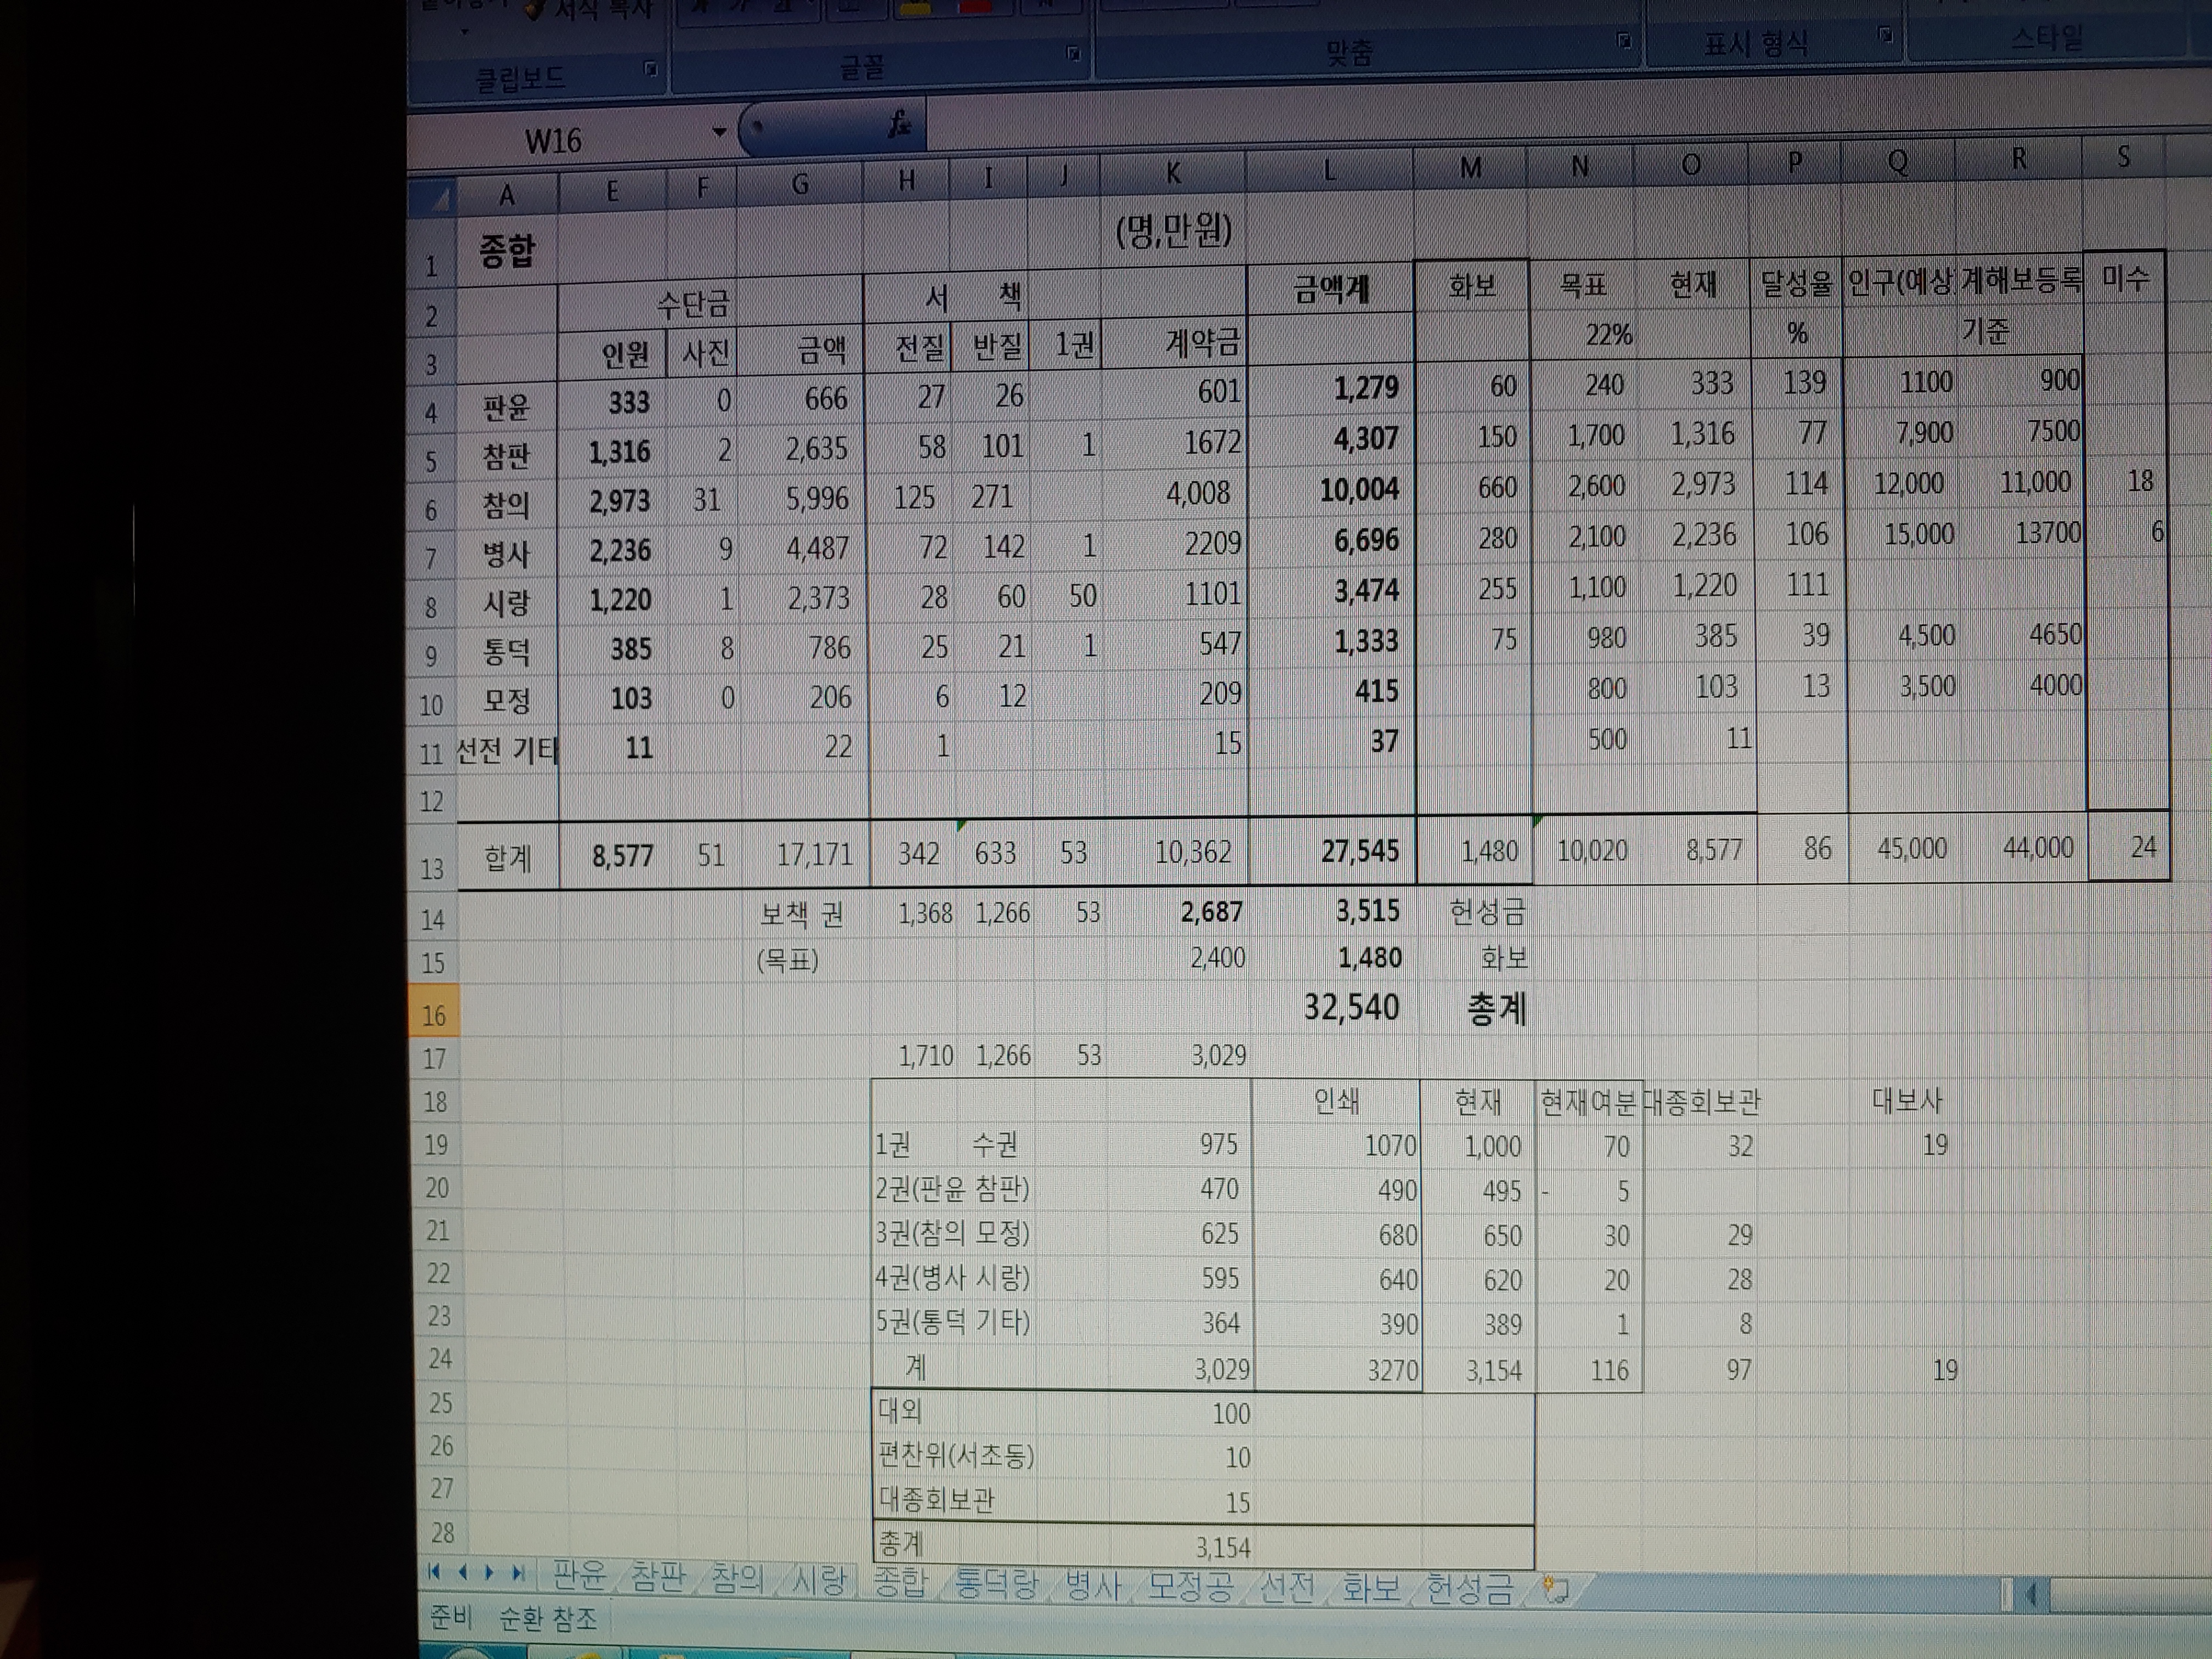Click the yellow fill color swatch
The image size is (2212, 1659).
(x=916, y=8)
